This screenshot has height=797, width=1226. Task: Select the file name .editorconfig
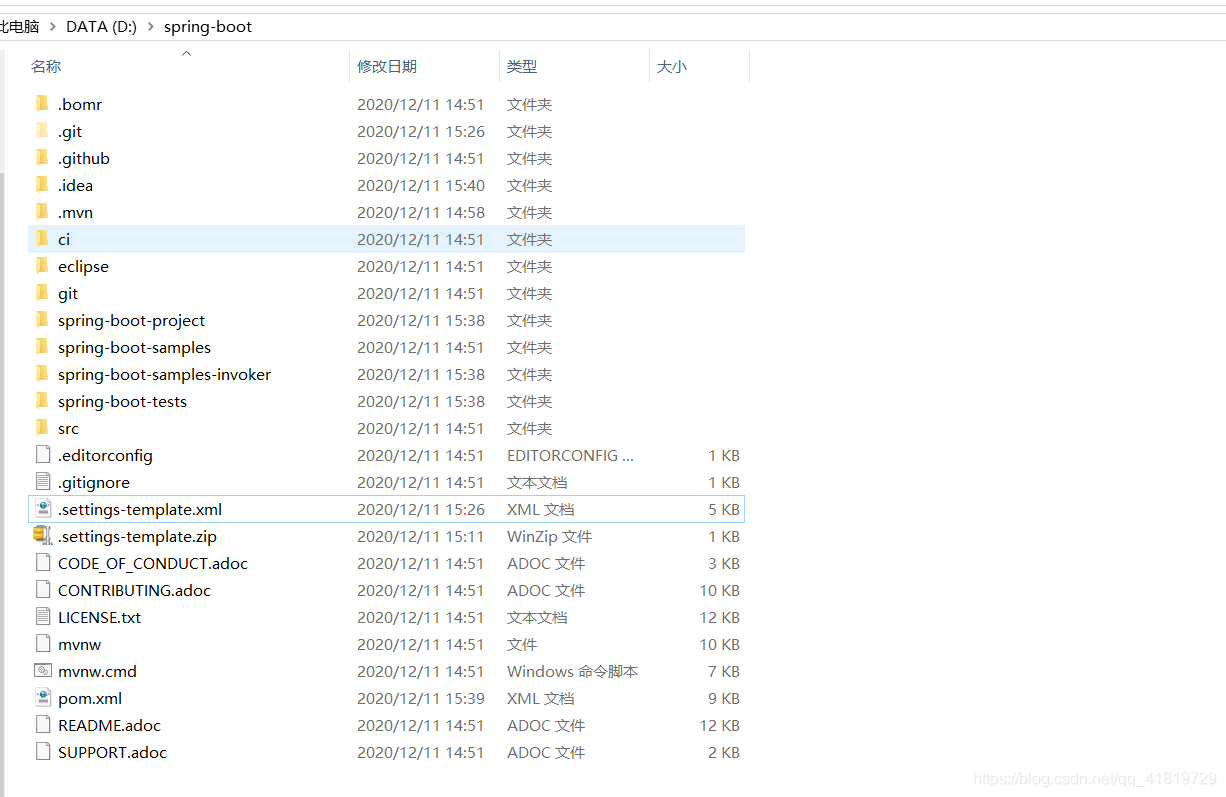click(105, 455)
